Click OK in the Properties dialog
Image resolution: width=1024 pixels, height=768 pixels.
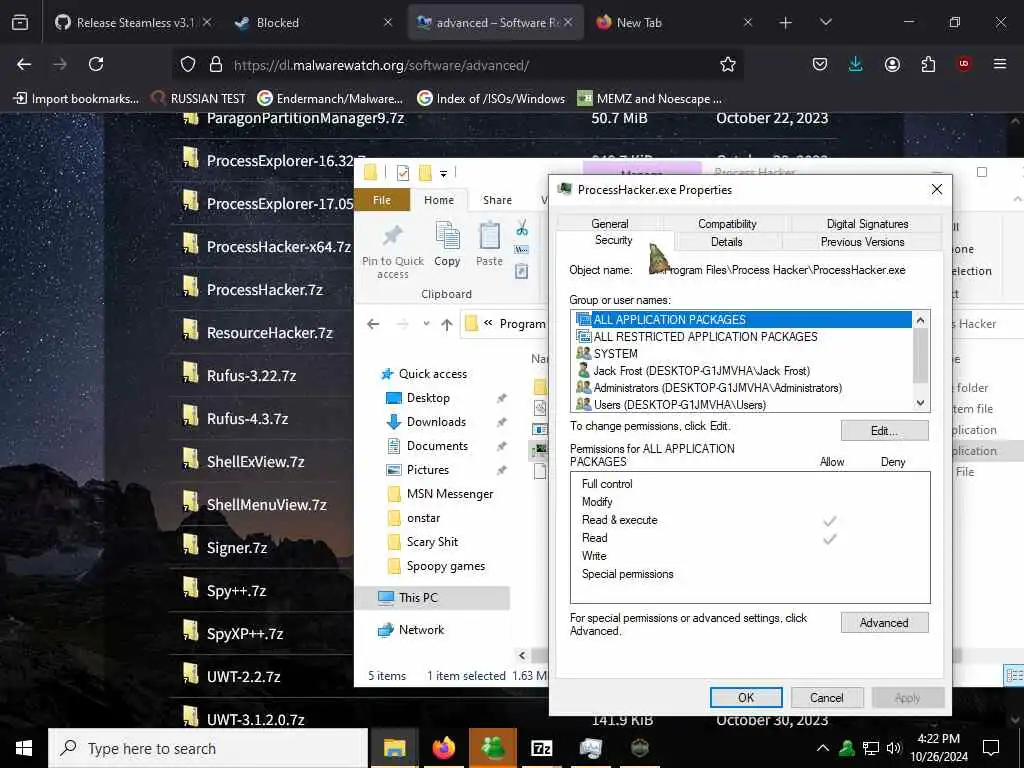tap(746, 697)
